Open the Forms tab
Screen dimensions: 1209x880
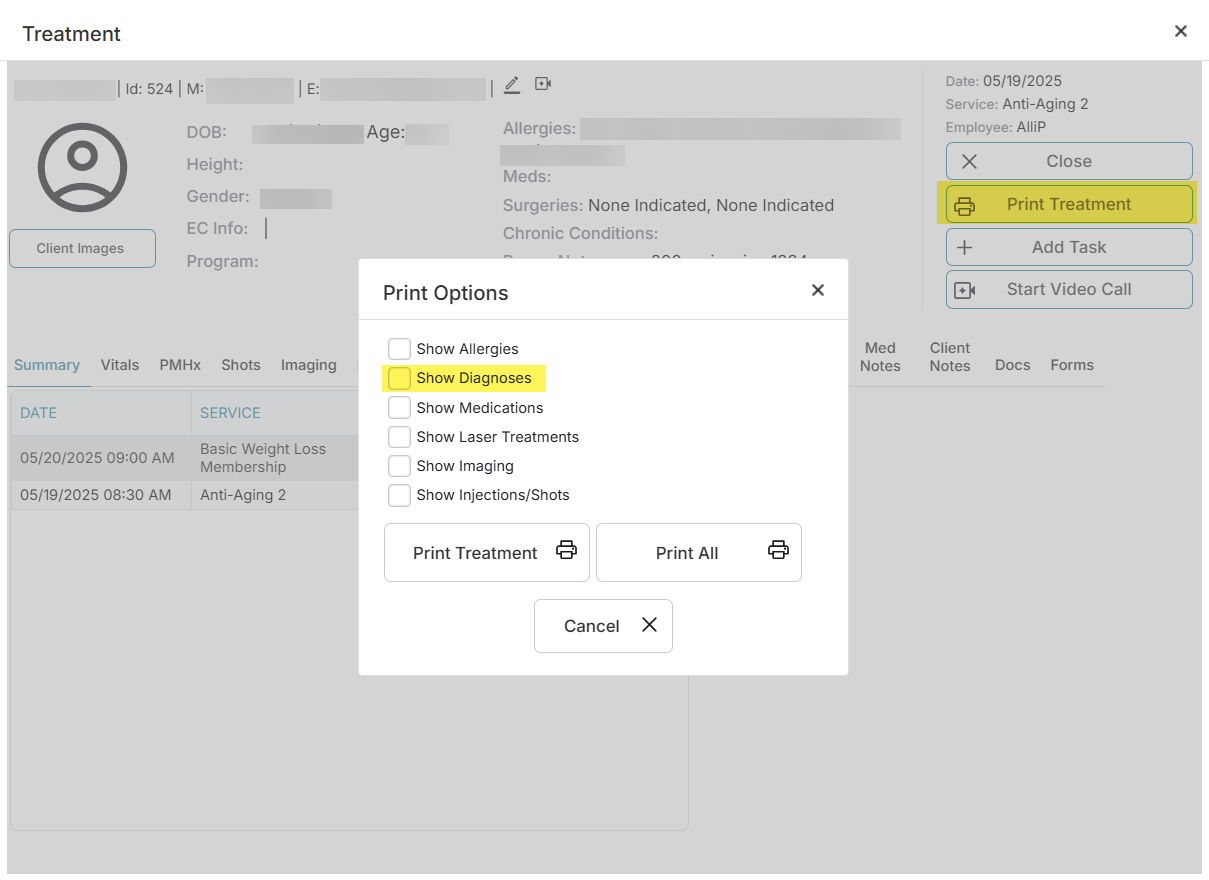[x=1071, y=365]
